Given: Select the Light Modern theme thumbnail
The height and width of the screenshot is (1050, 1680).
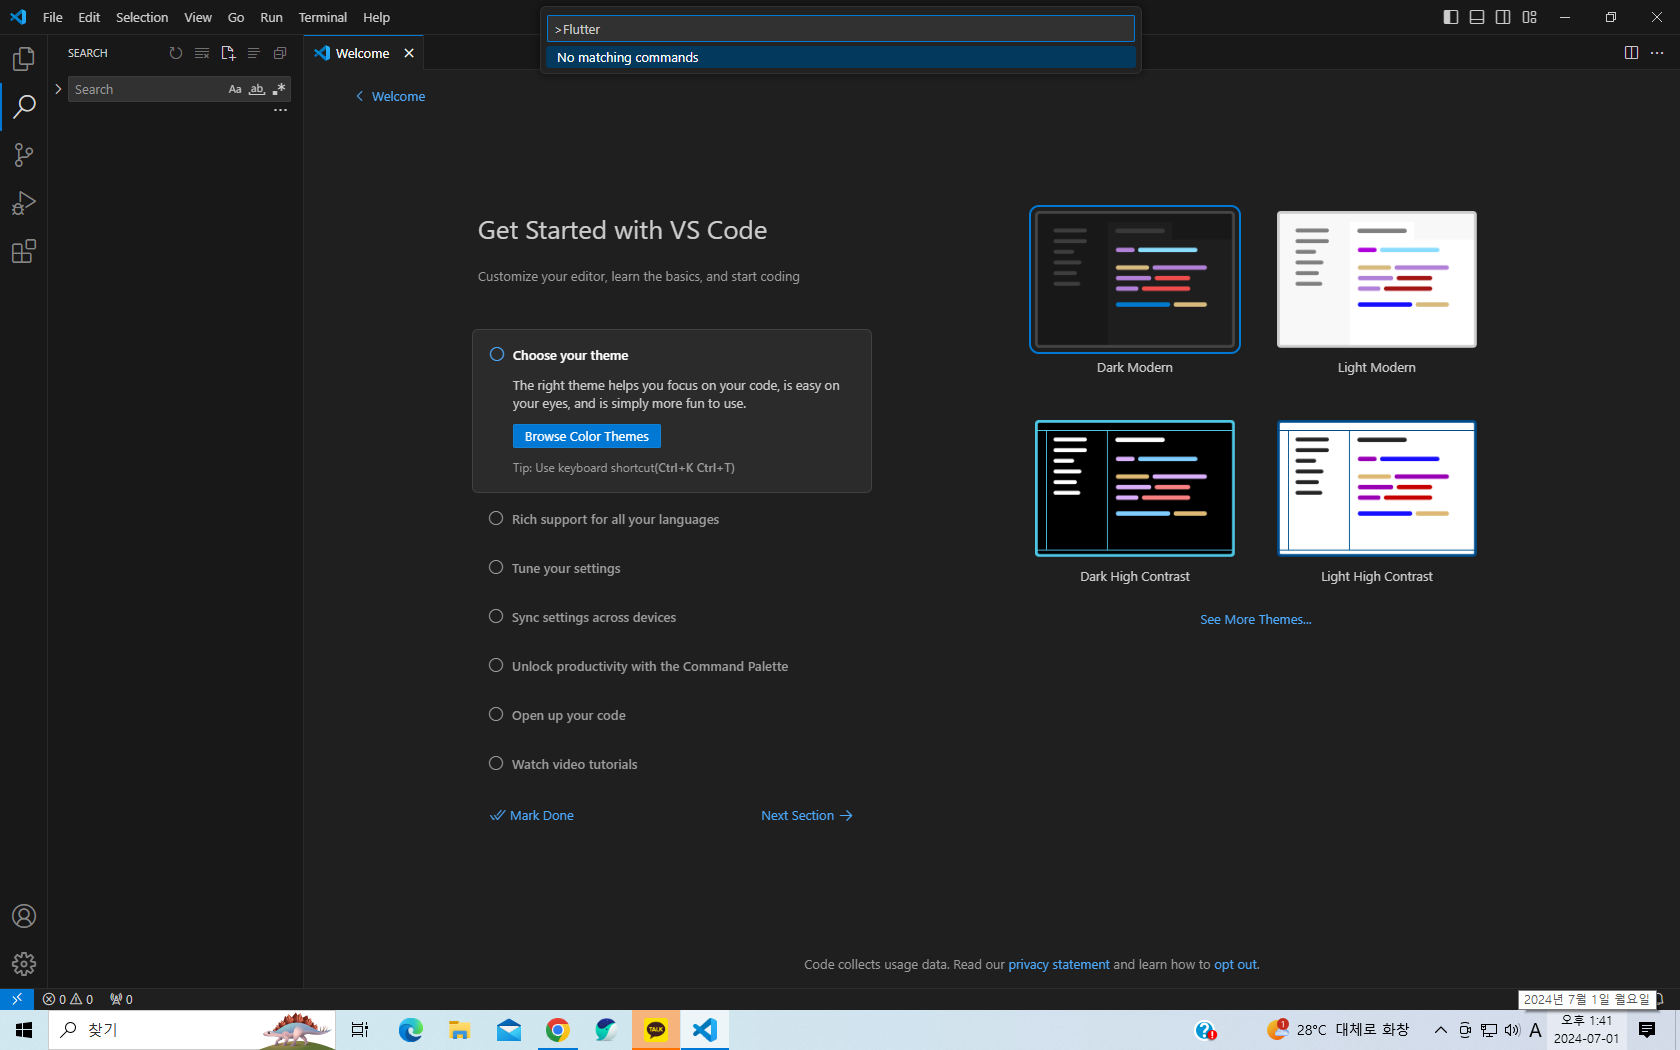Looking at the screenshot, I should pos(1377,279).
